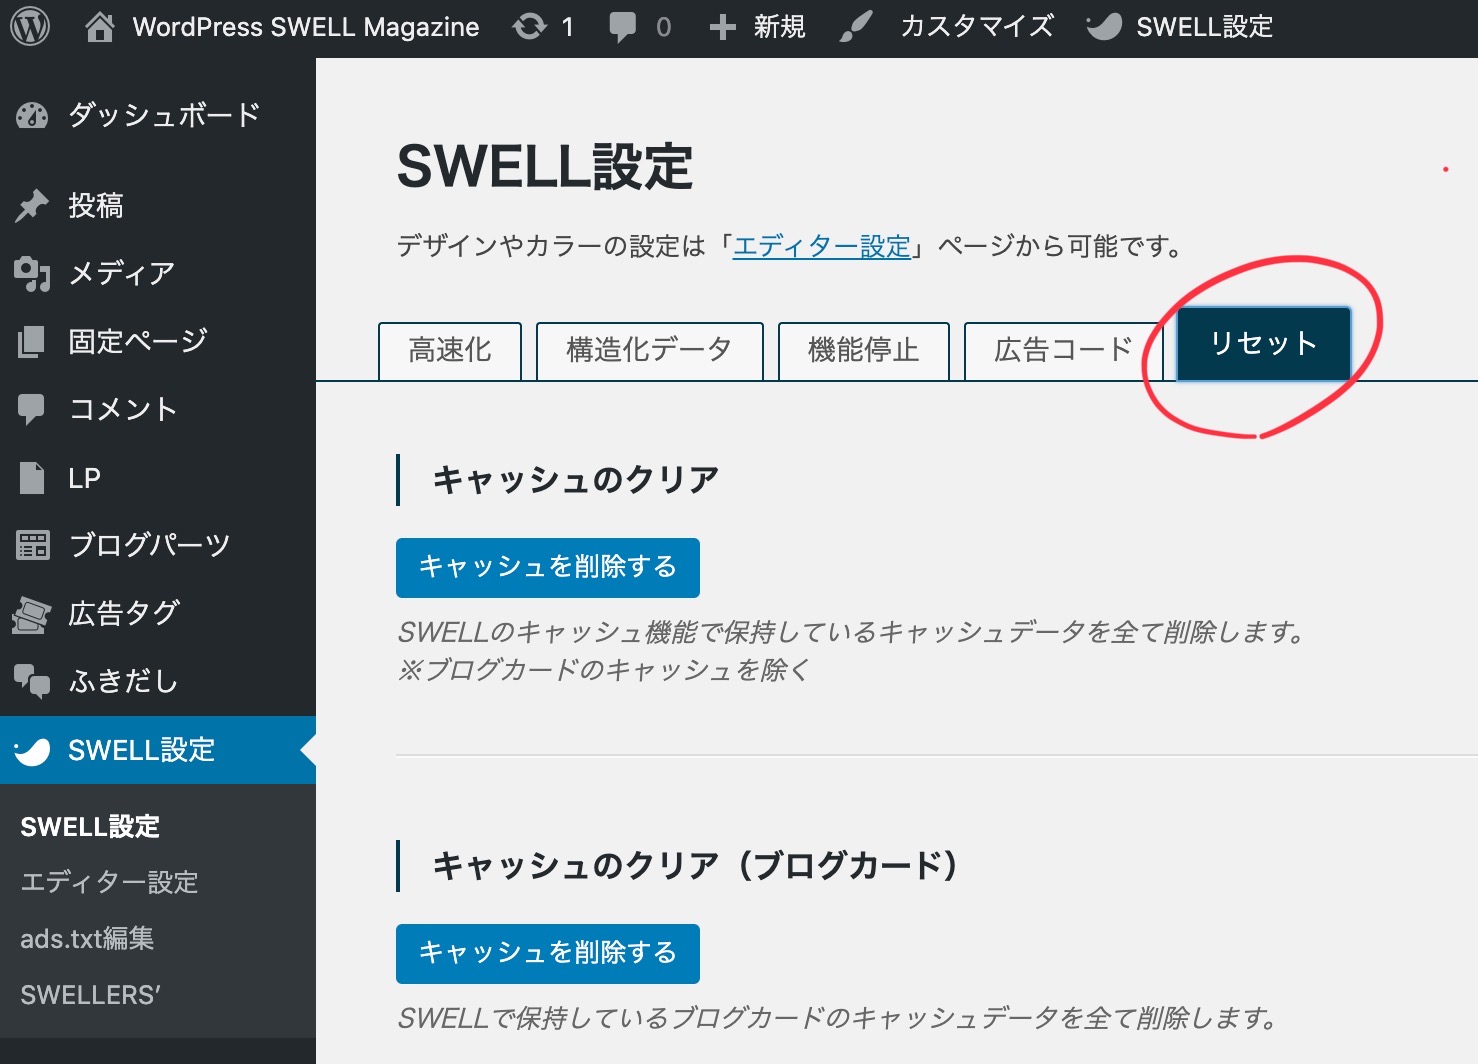Click the ※ブログカードのキャッシュを除く note

pyautogui.click(x=603, y=670)
